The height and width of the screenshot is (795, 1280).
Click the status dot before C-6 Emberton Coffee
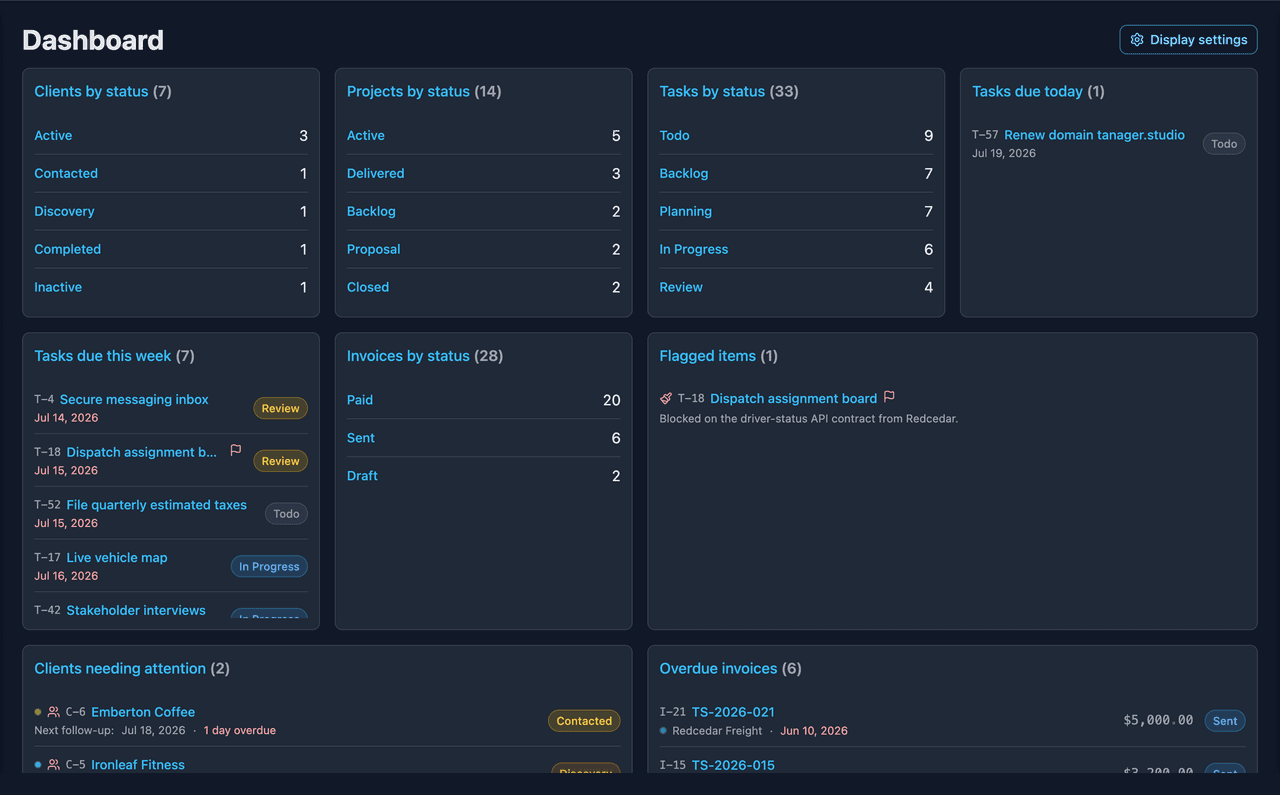38,712
